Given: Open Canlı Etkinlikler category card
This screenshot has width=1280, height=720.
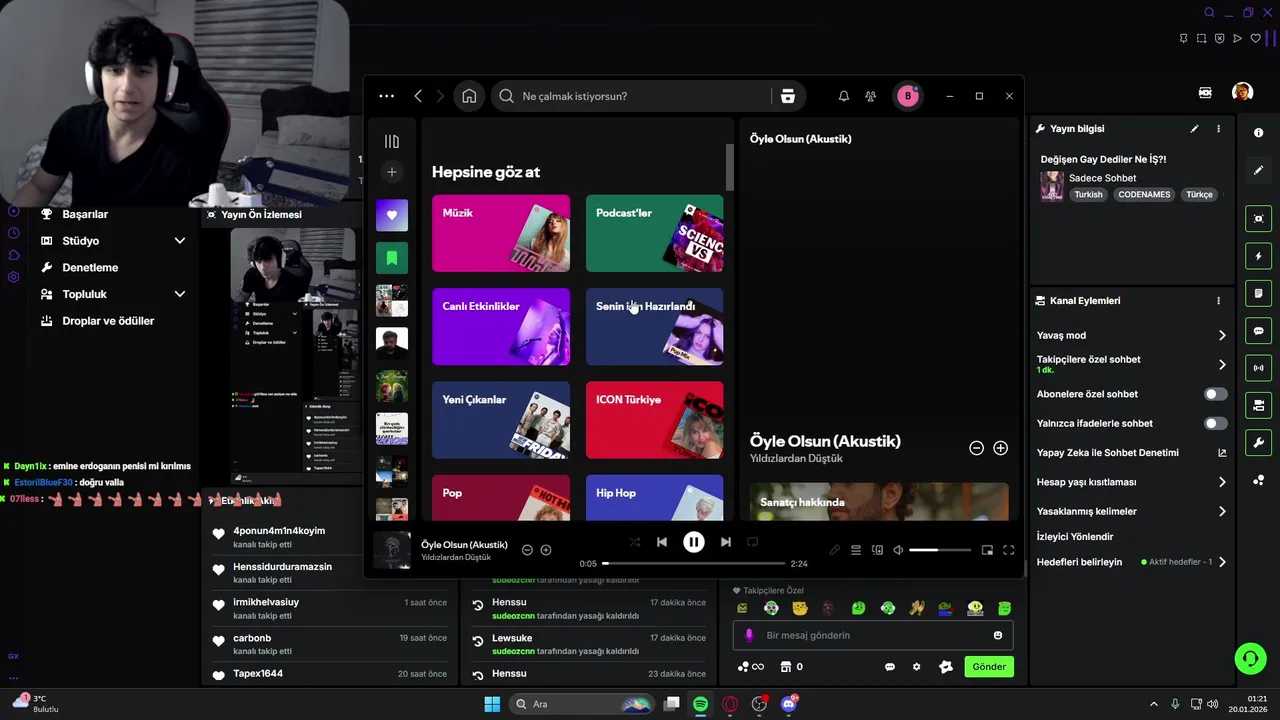Looking at the screenshot, I should pos(501,327).
